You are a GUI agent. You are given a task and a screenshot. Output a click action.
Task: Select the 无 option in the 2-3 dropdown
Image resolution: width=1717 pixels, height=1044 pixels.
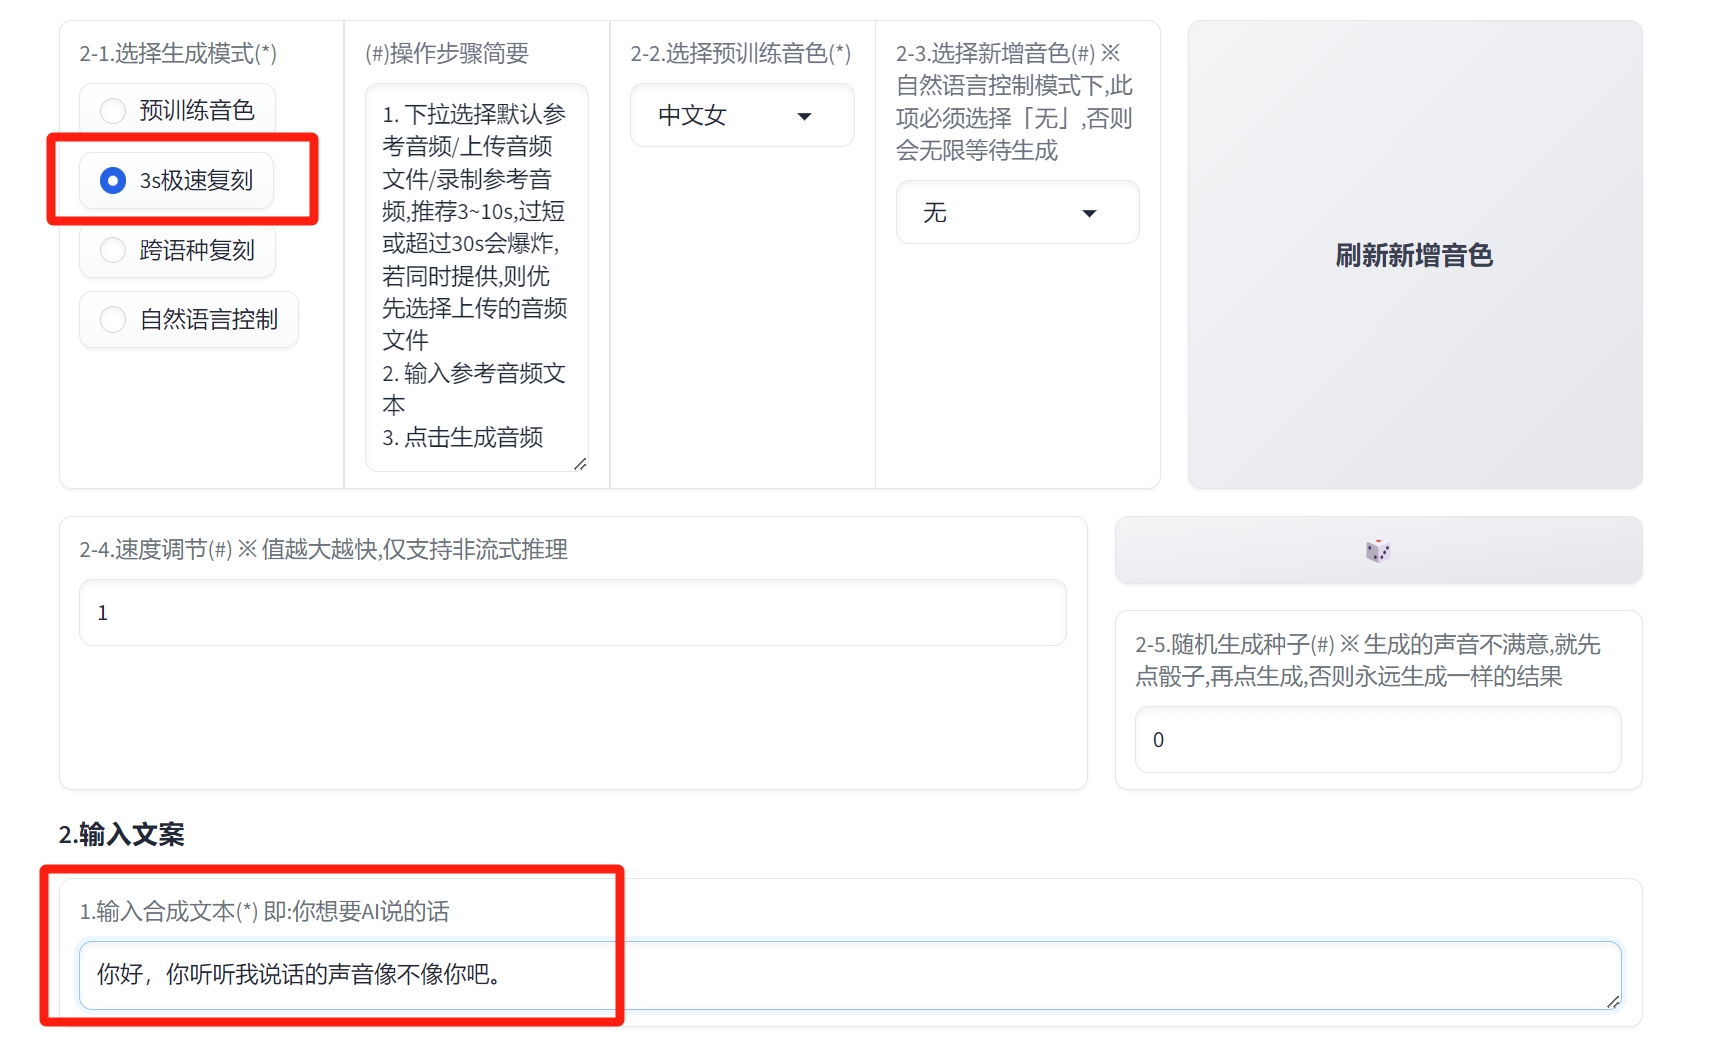click(1017, 212)
